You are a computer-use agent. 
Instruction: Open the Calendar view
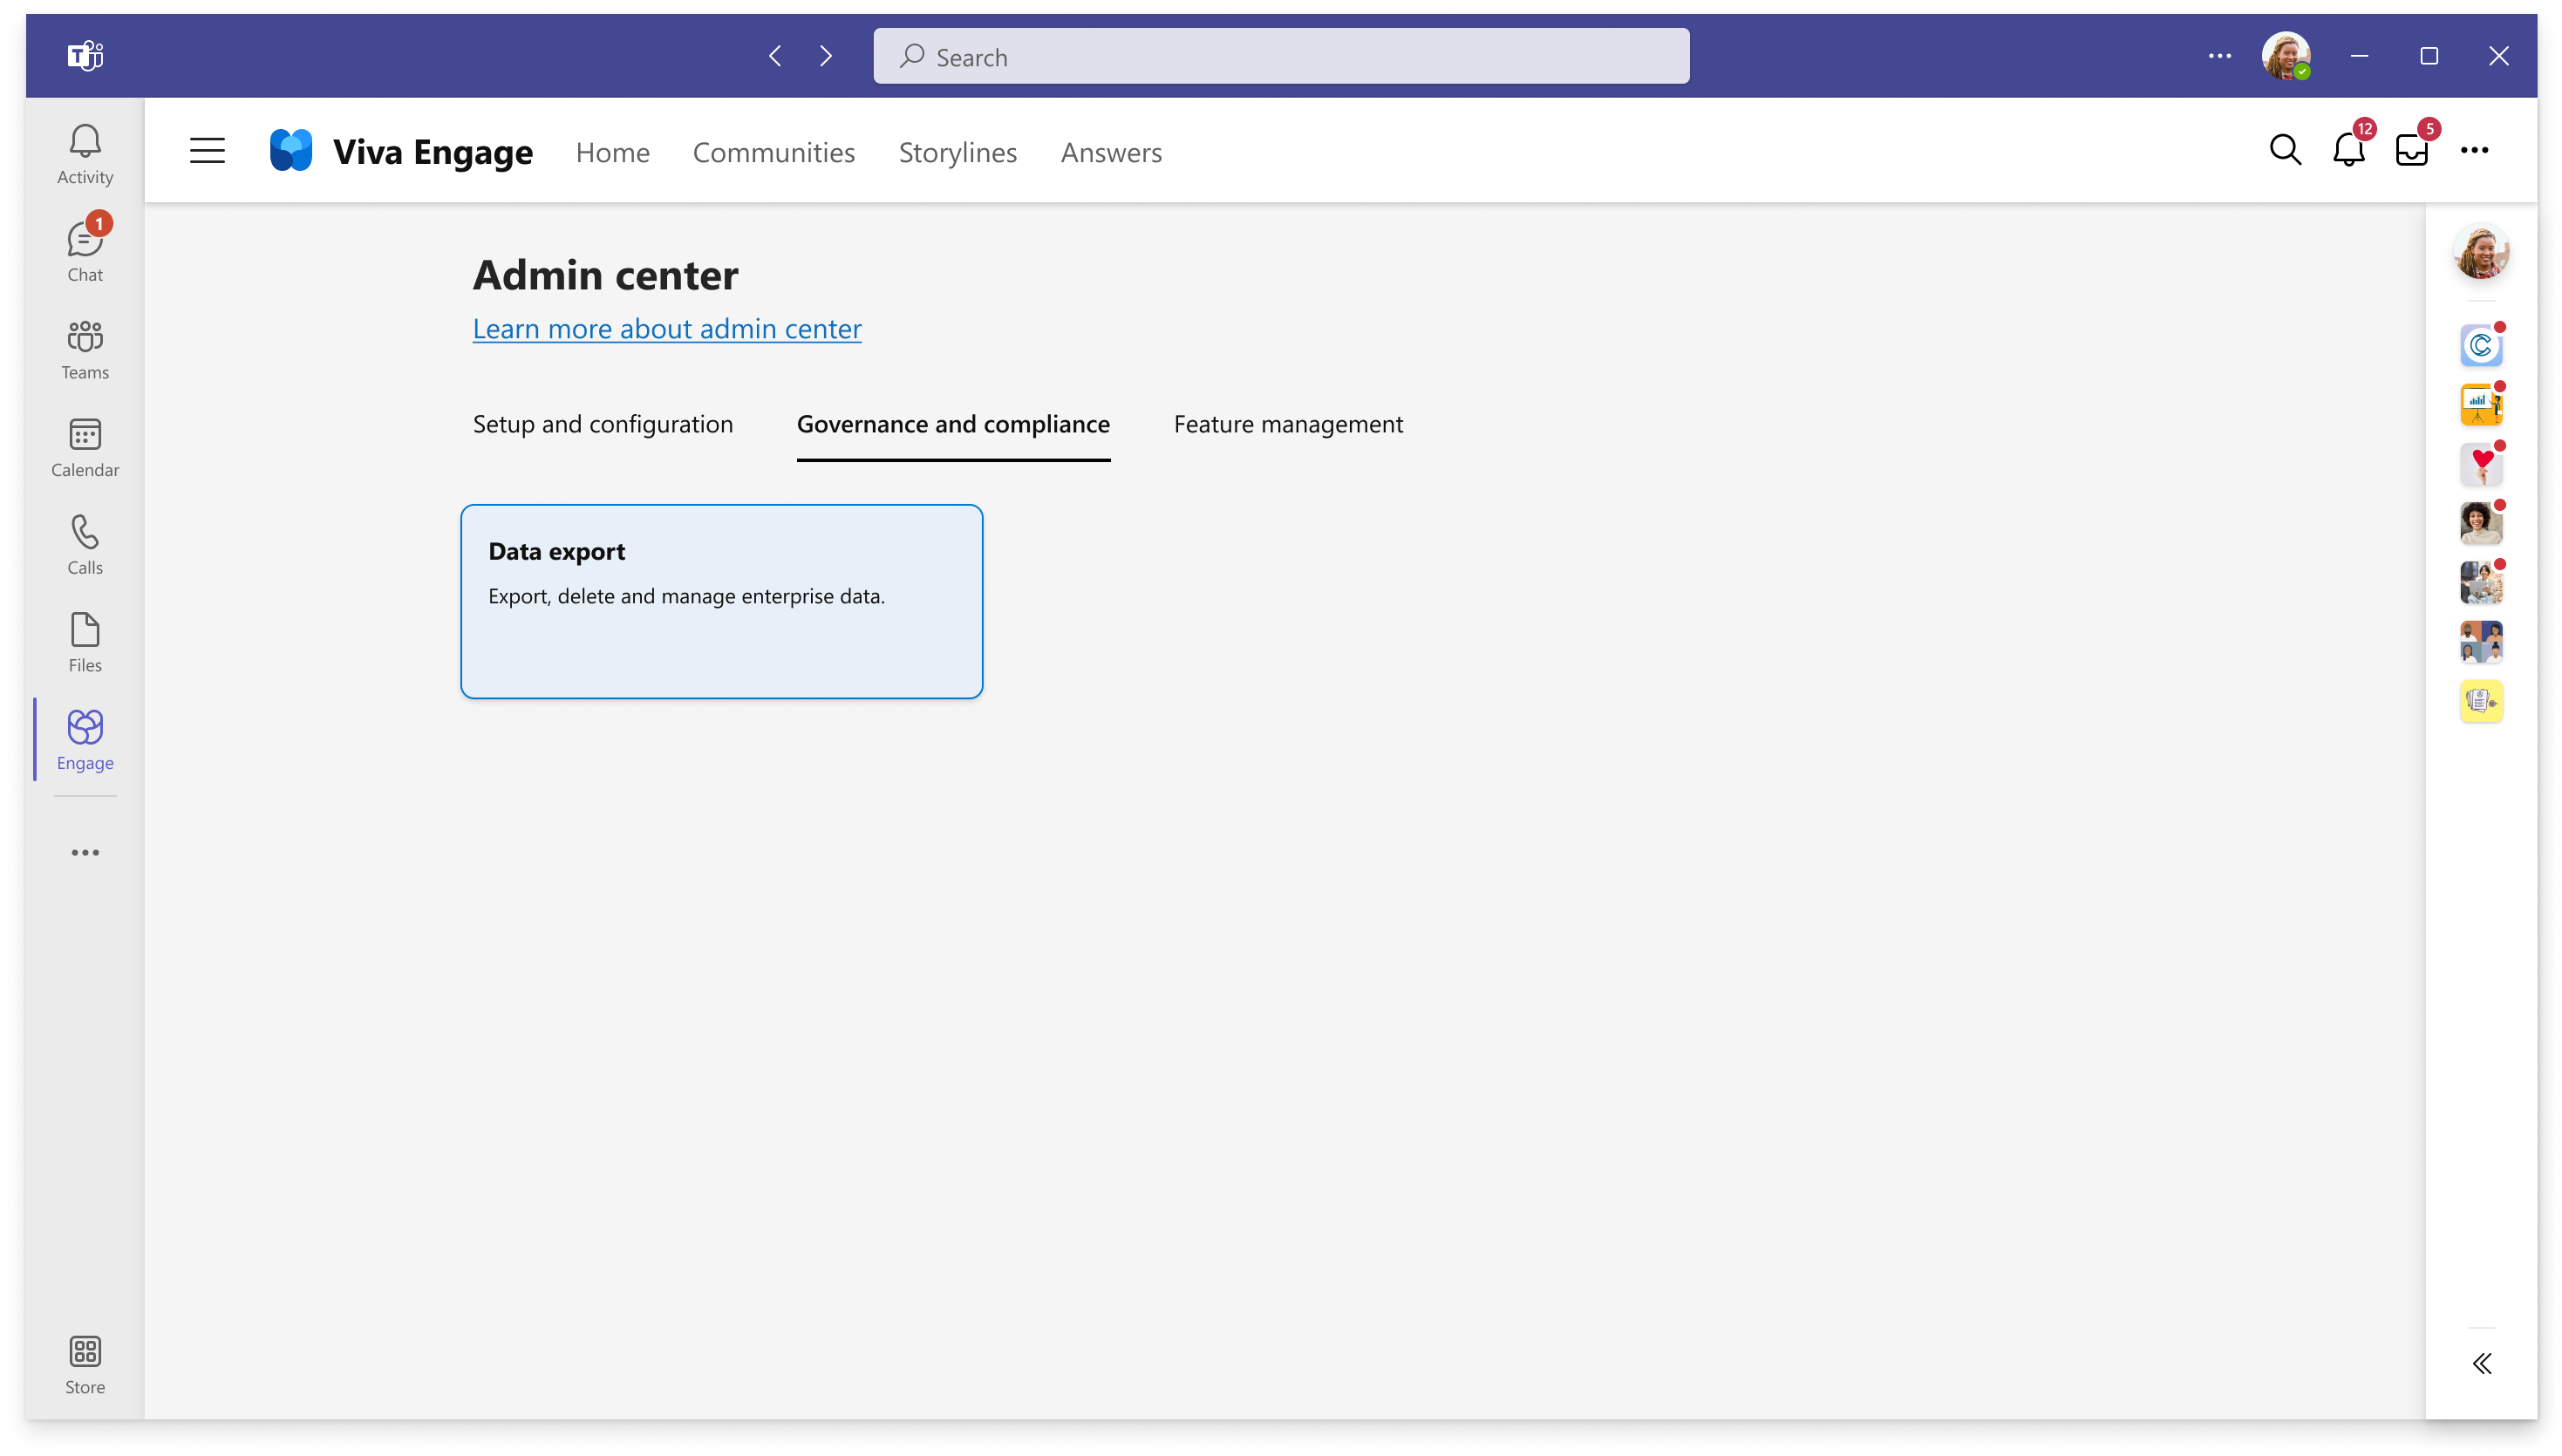[x=85, y=446]
